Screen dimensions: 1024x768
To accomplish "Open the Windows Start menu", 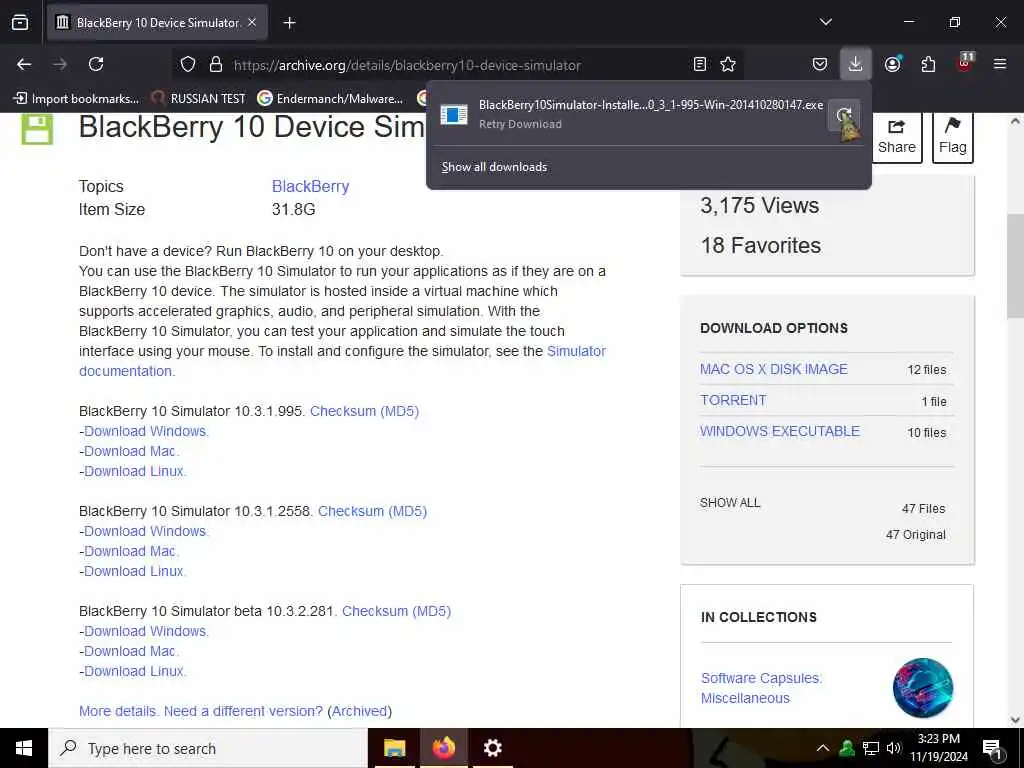I will tap(24, 748).
